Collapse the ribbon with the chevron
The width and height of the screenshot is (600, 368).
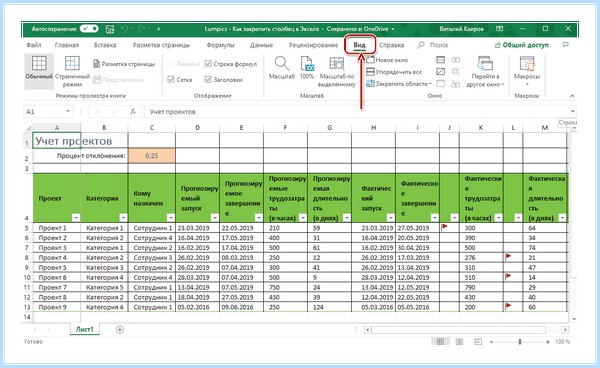click(x=572, y=96)
